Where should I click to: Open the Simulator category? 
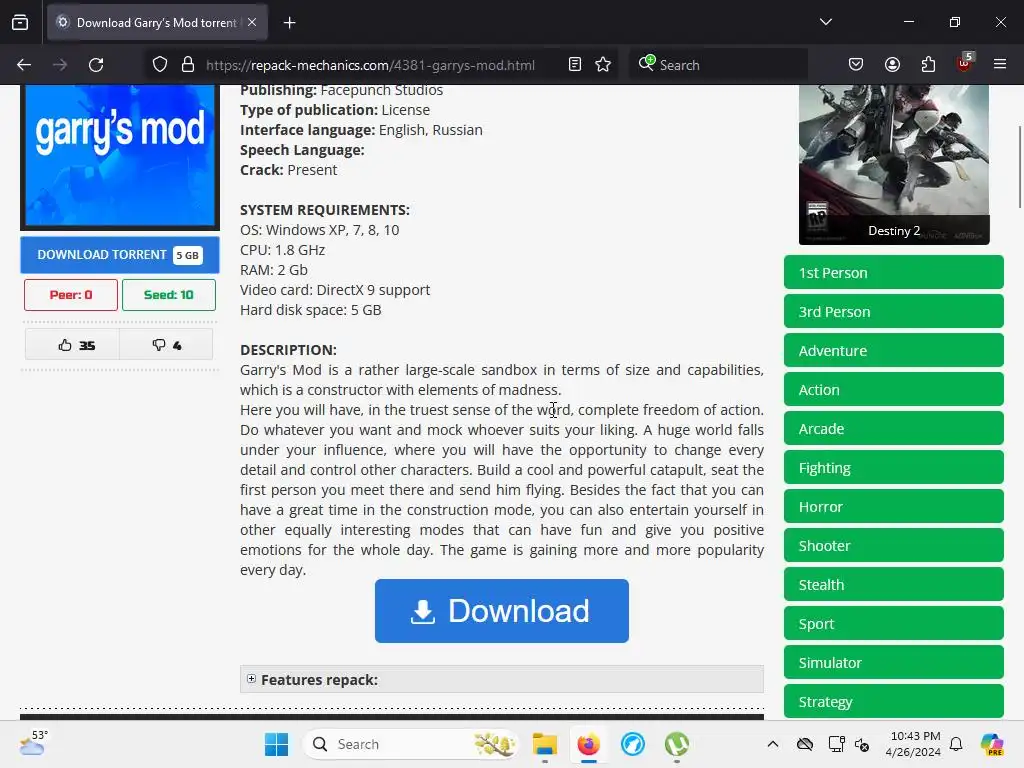[893, 662]
